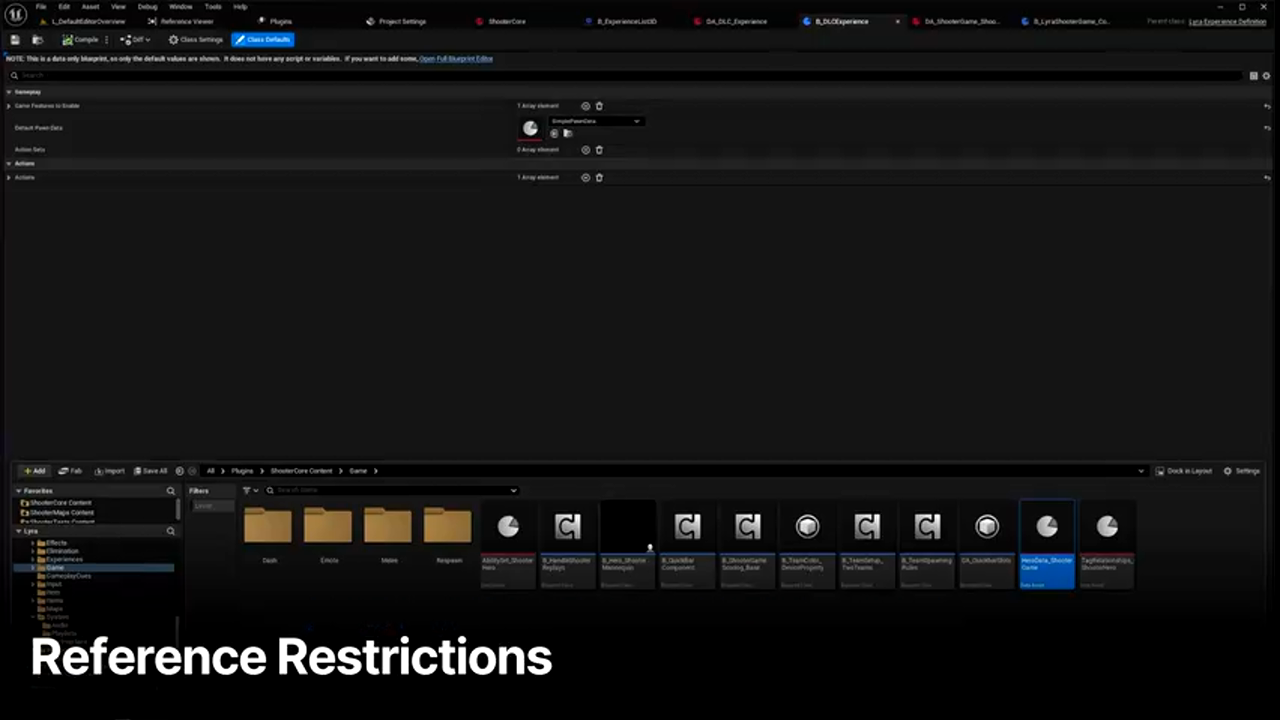Expand Game Features to Enable property
The height and width of the screenshot is (720, 1280).
click(x=9, y=106)
